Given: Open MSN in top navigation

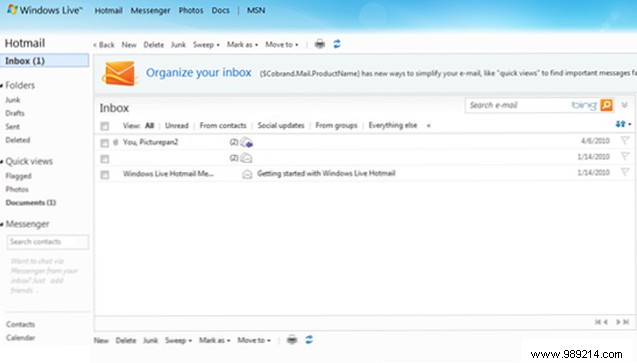Looking at the screenshot, I should (x=256, y=11).
